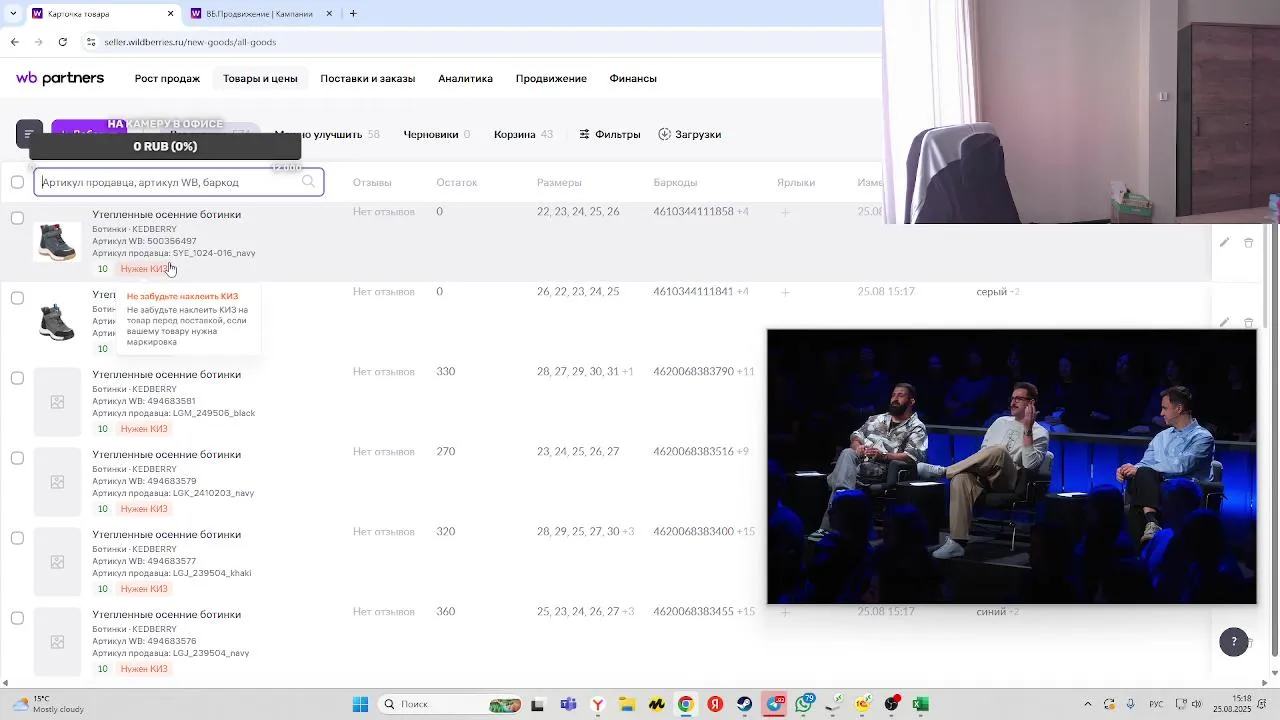Open the Windows Start menu

tap(360, 704)
